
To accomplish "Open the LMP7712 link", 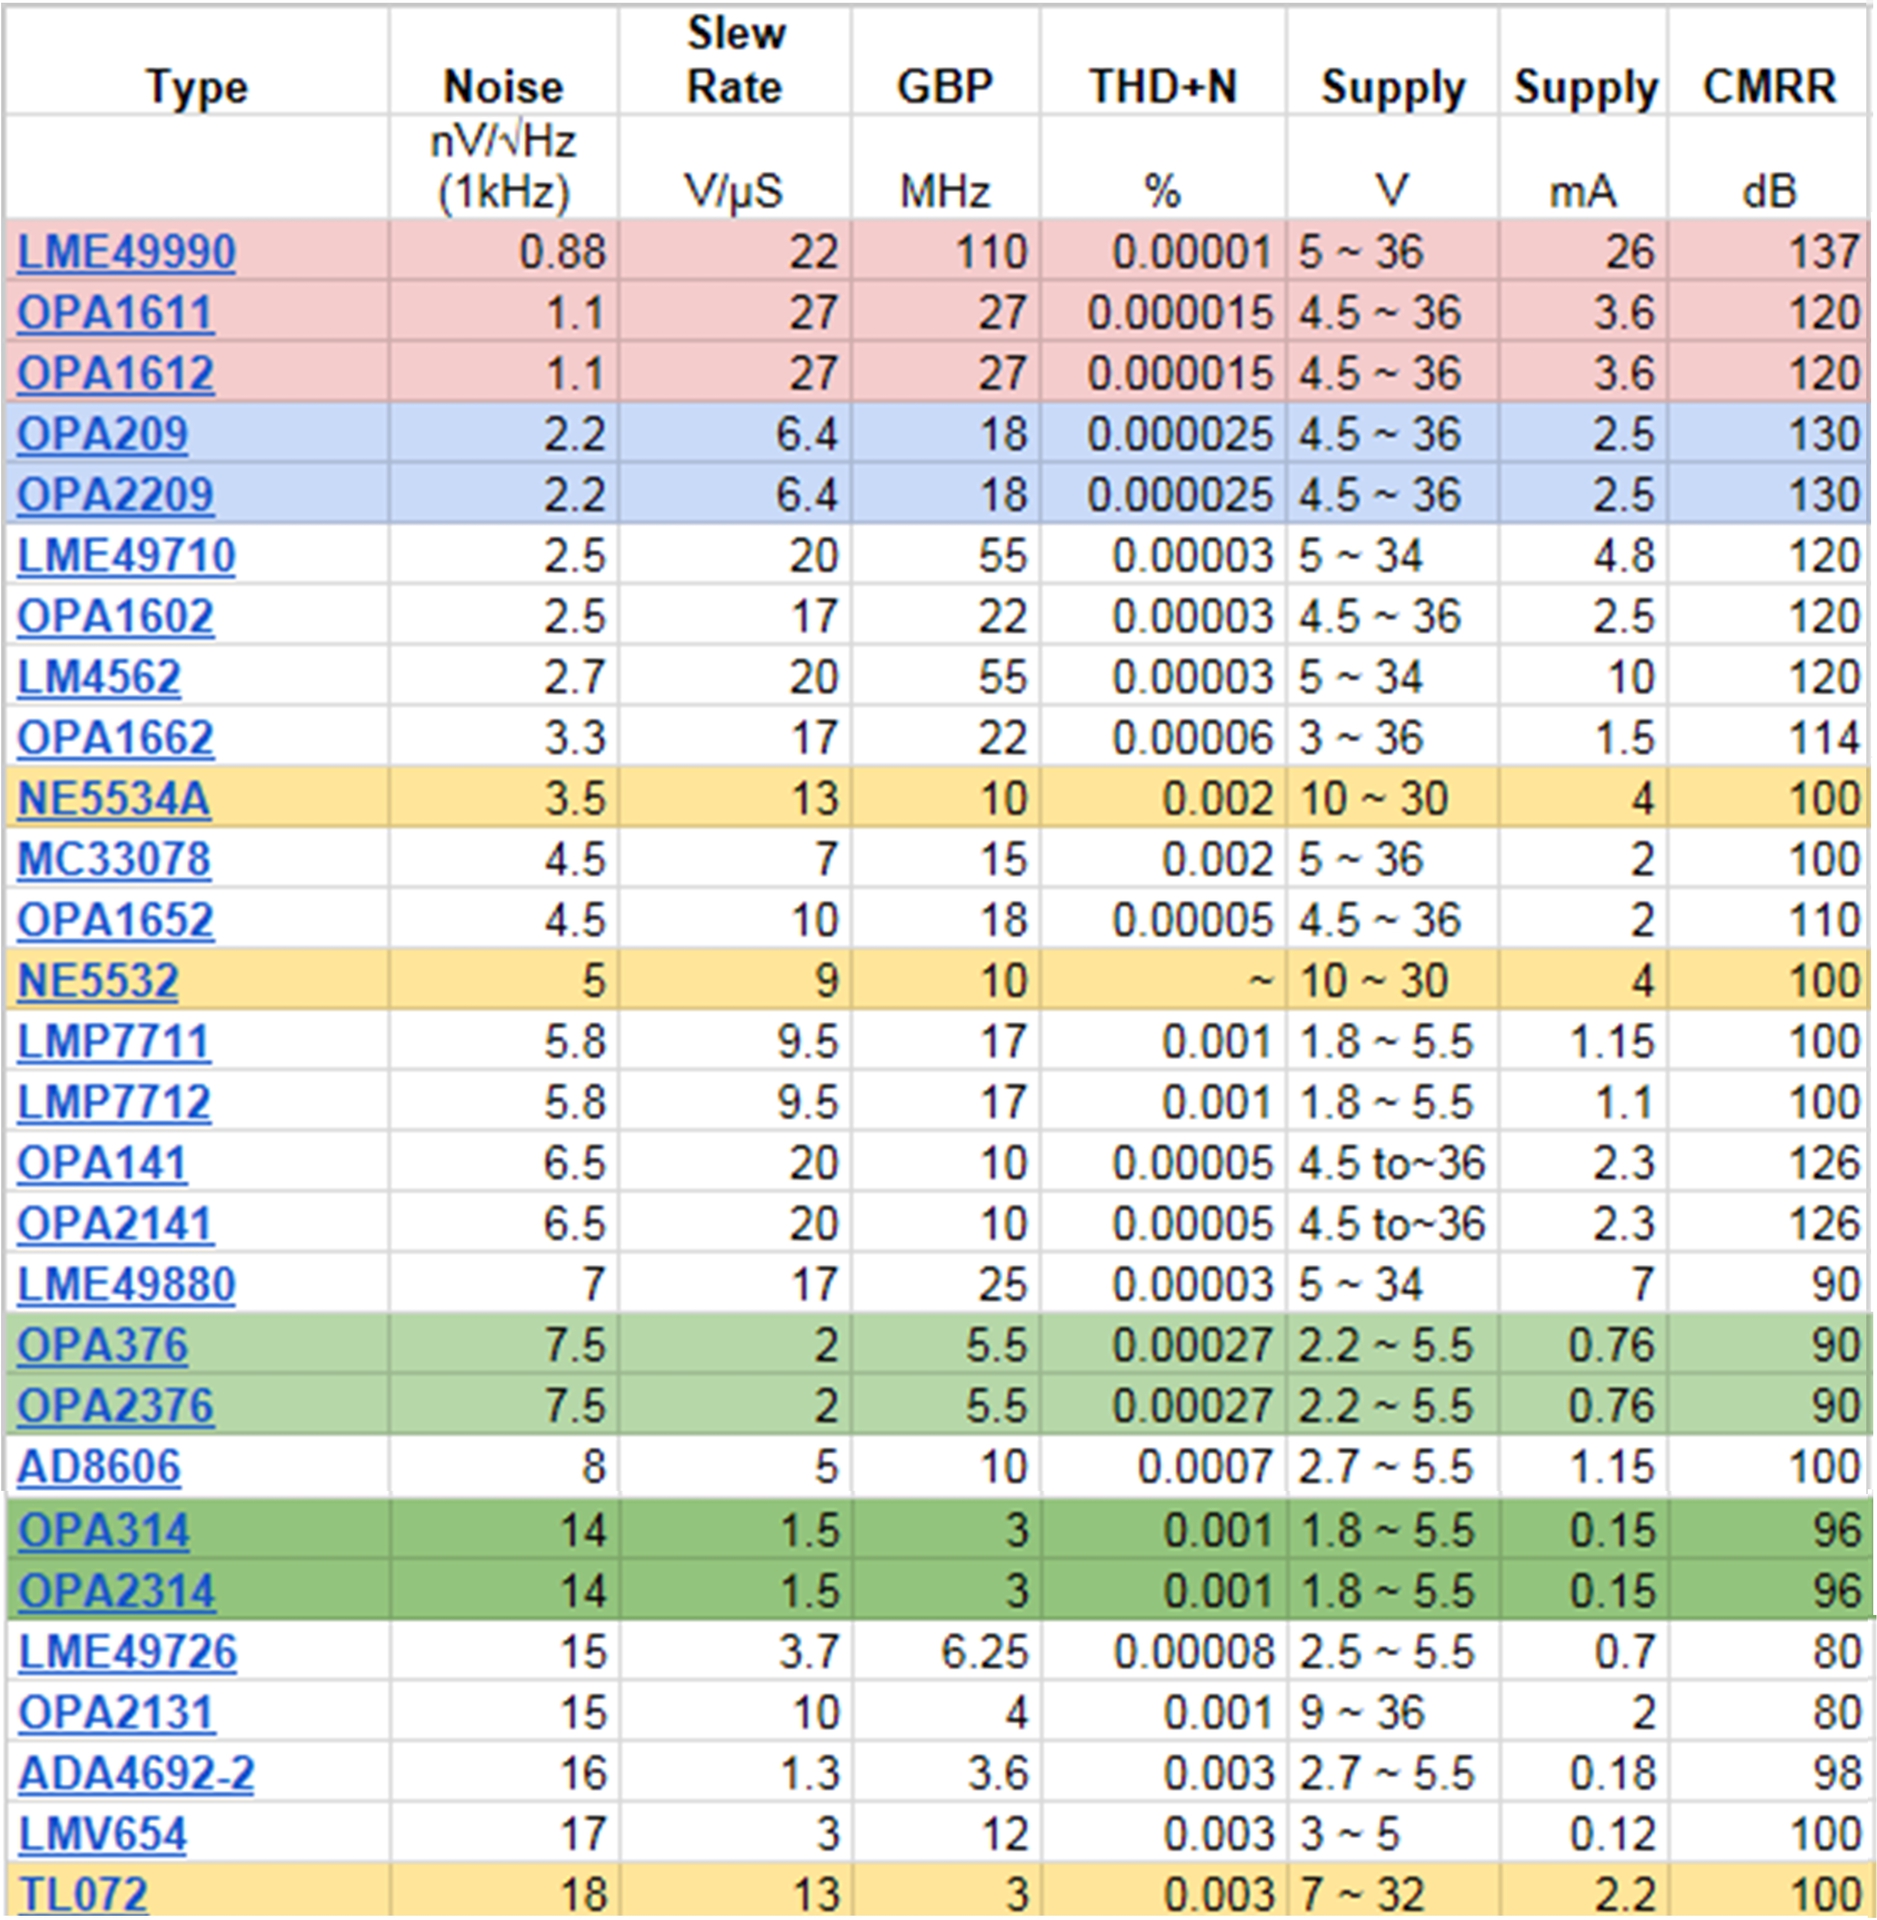I will (114, 1103).
